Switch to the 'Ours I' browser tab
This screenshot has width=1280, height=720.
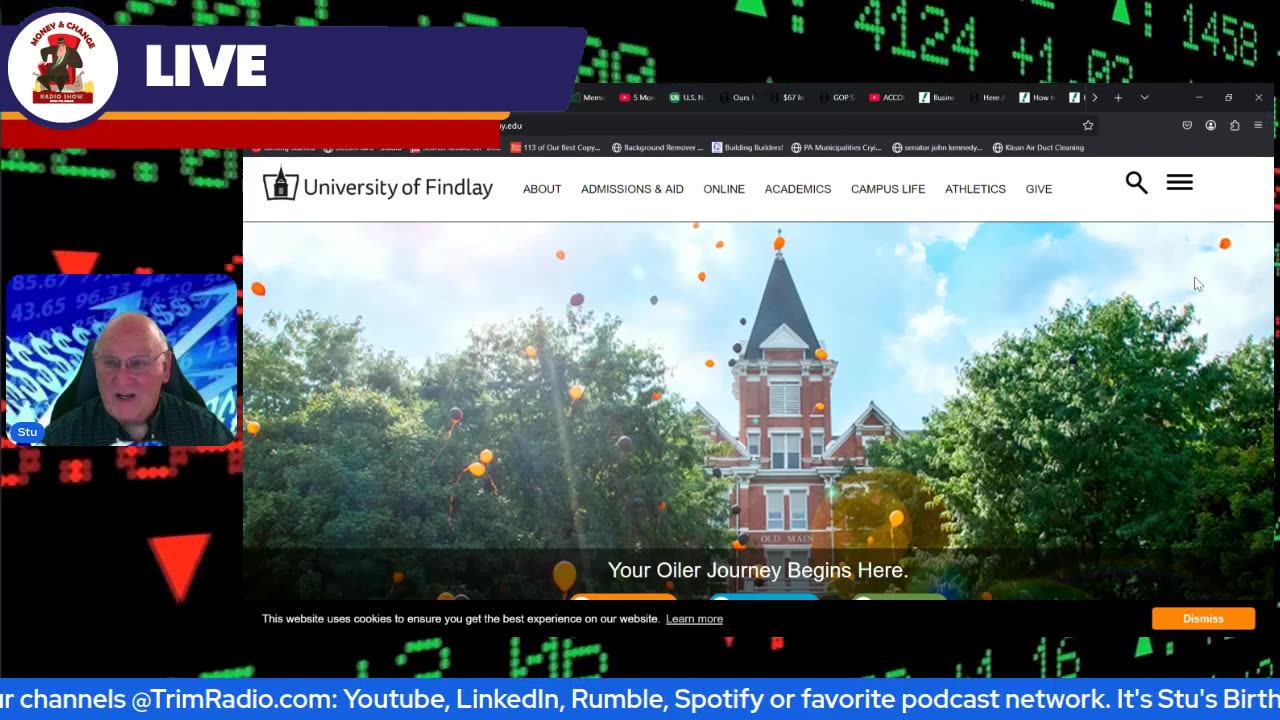point(737,97)
